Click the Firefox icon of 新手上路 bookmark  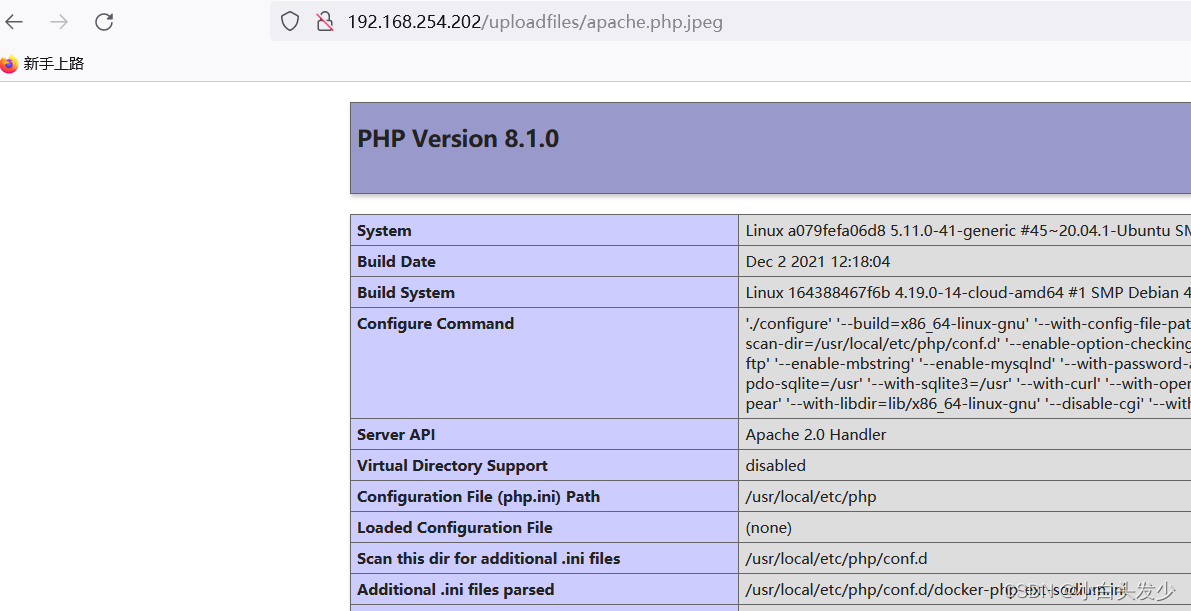(9, 64)
